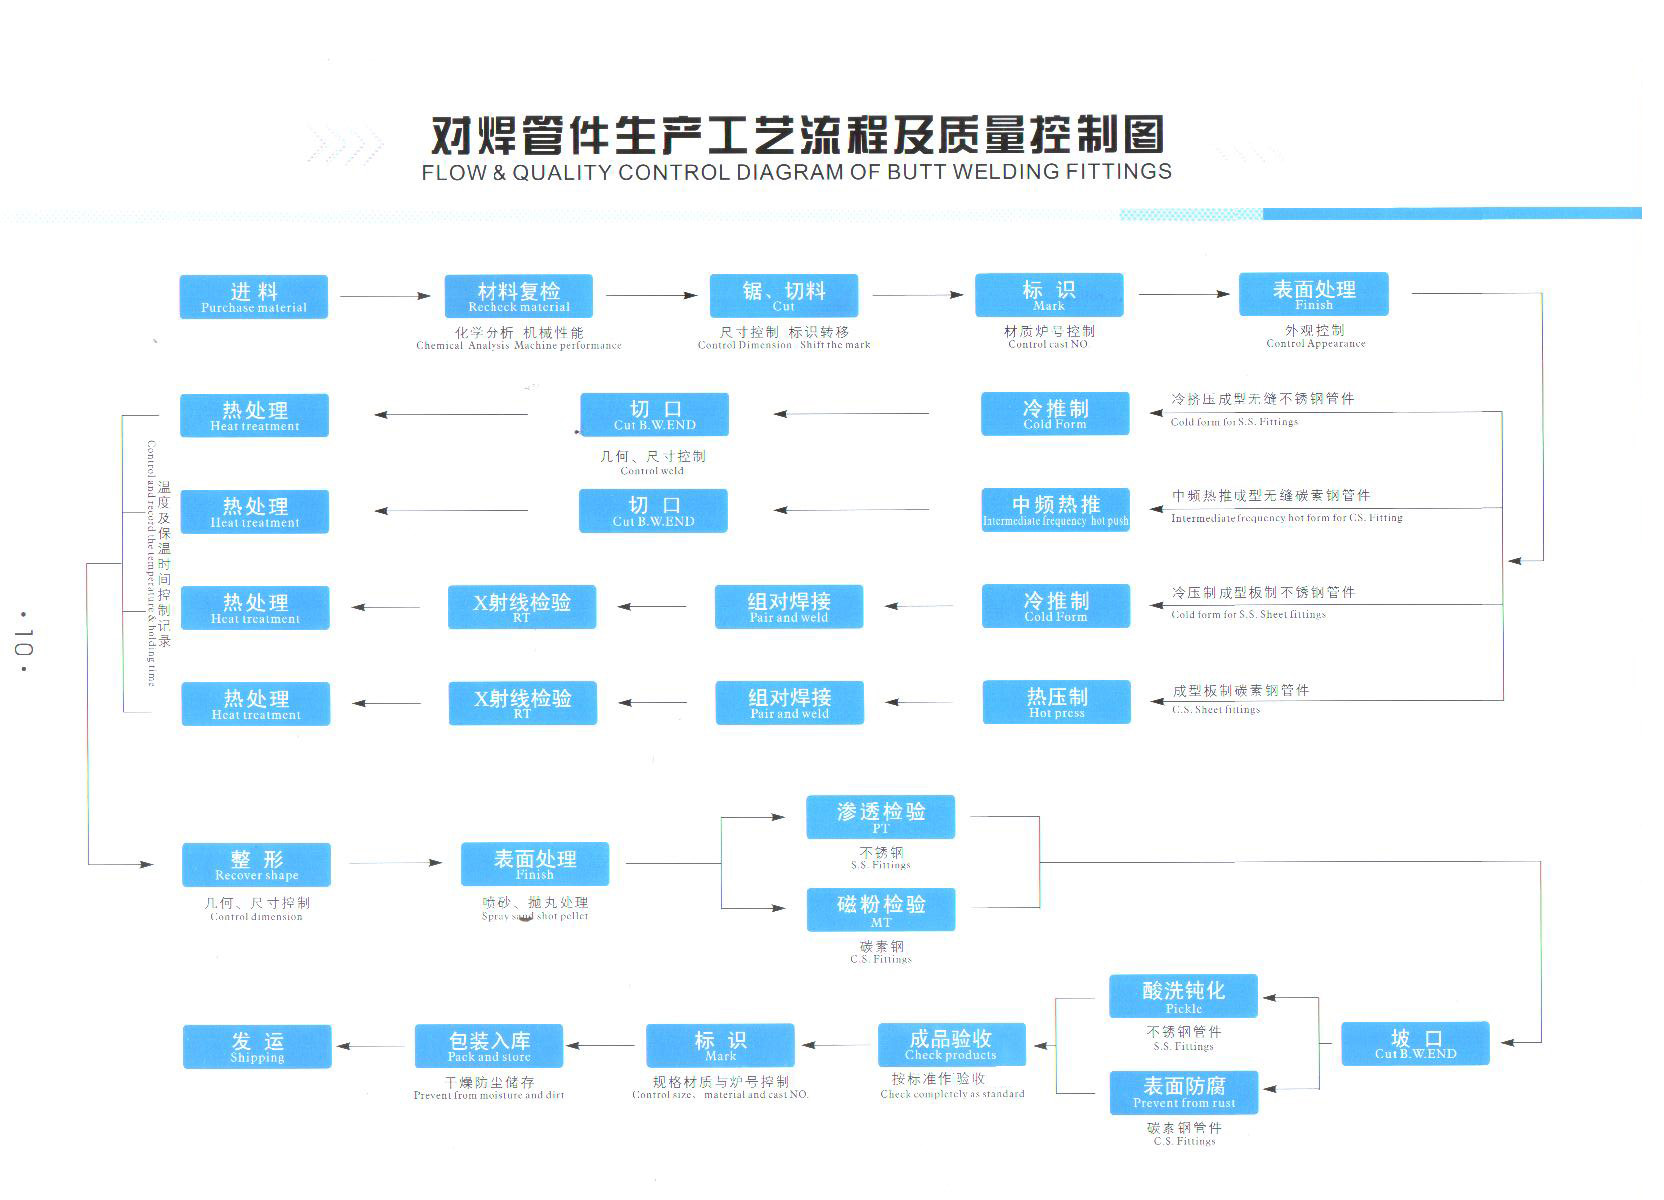Click the blue Cut (锯、切料) box
Image resolution: width=1664 pixels, height=1200 pixels.
(x=784, y=296)
